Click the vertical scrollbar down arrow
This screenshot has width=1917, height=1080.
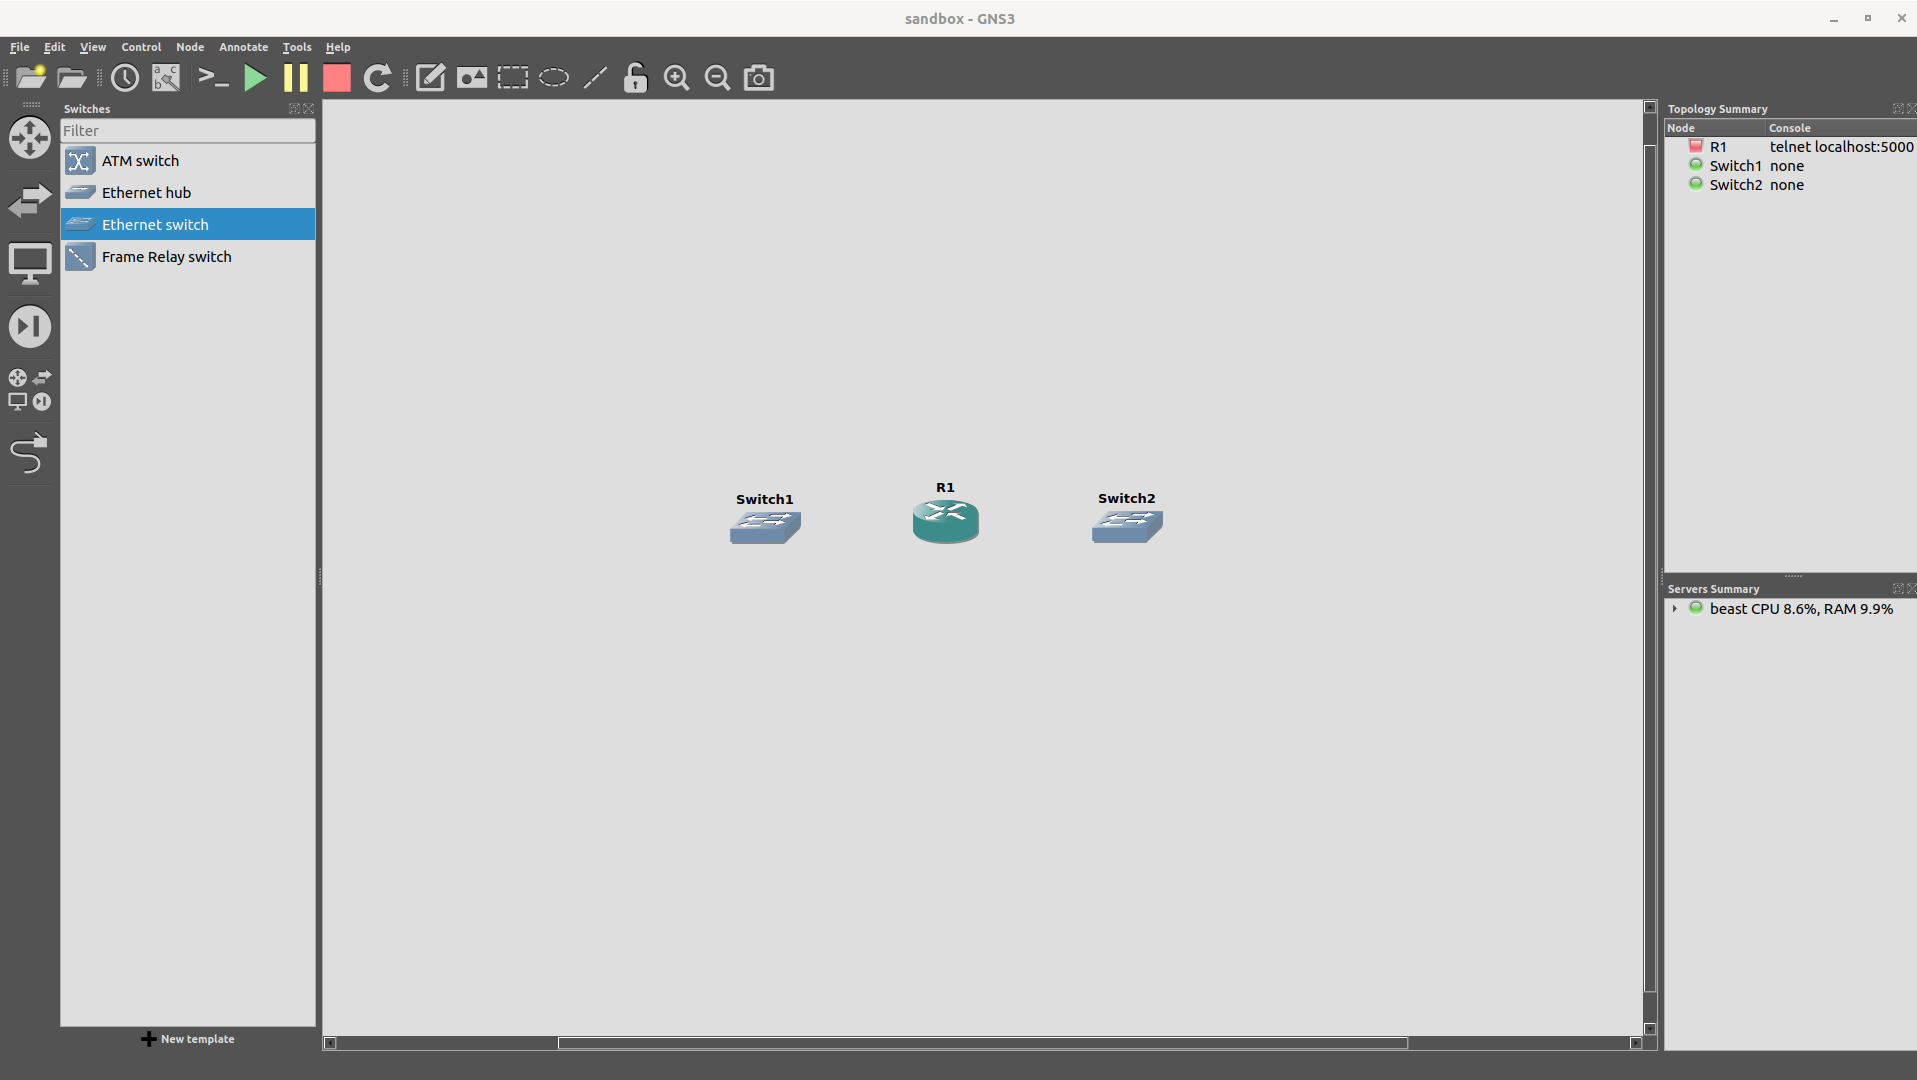(x=1650, y=1029)
